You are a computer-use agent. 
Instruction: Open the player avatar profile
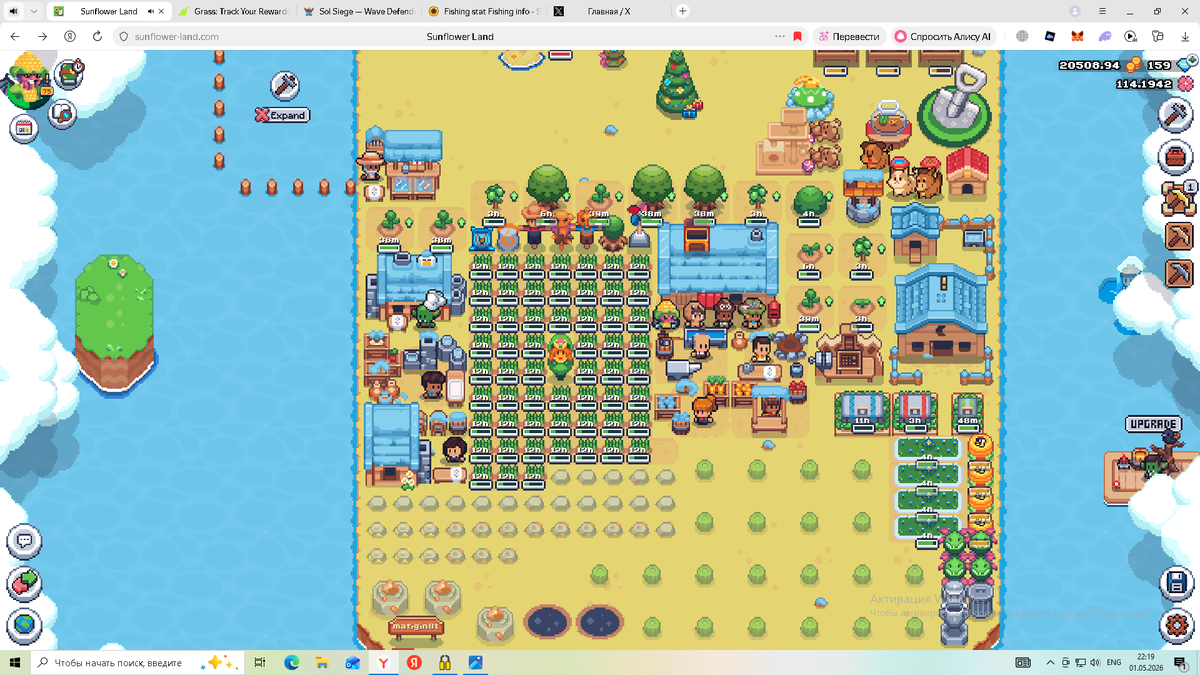pyautogui.click(x=28, y=82)
